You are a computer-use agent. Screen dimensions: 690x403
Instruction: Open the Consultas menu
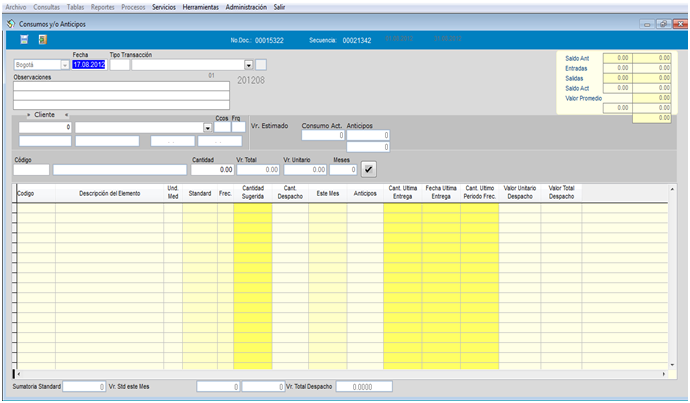tap(46, 7)
